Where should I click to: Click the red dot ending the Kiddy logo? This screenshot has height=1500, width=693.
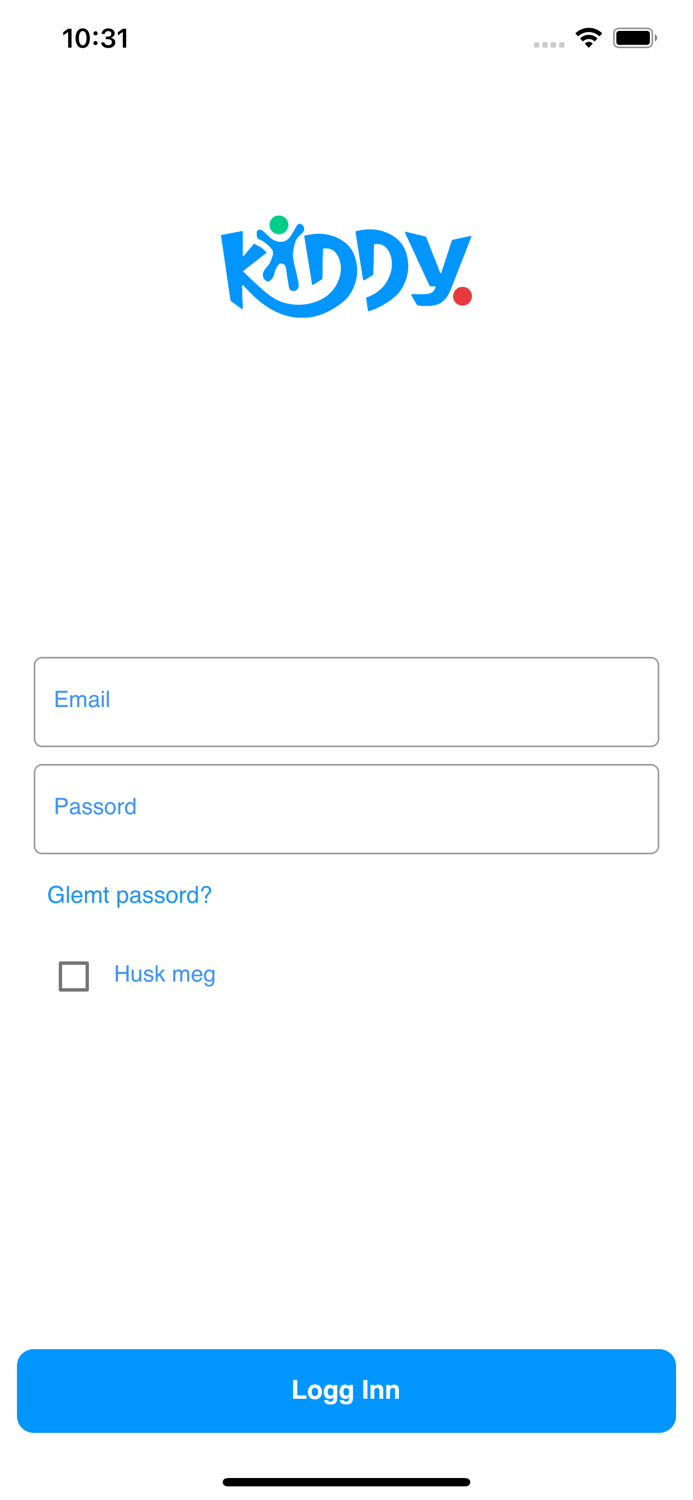[x=462, y=296]
